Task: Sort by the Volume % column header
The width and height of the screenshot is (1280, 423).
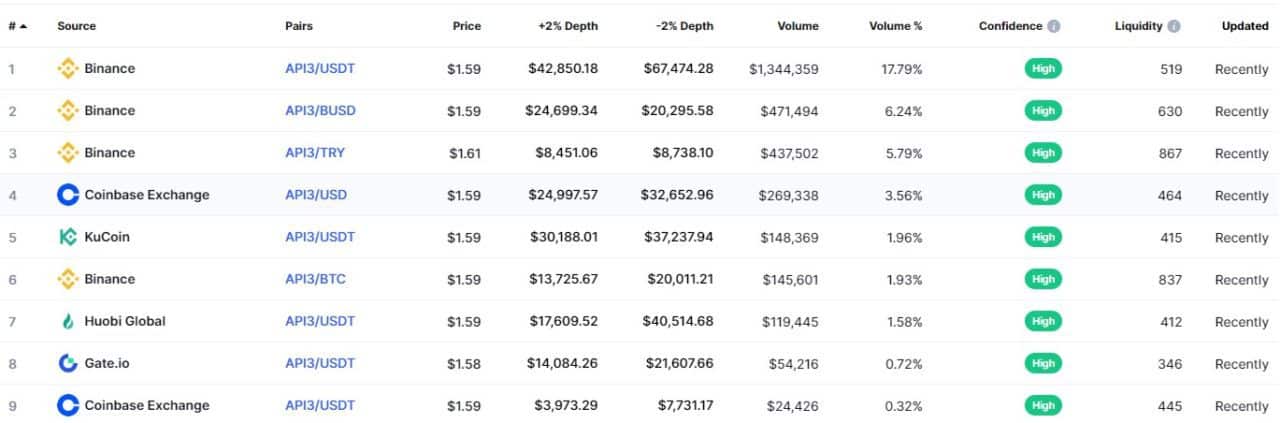Action: (x=896, y=26)
